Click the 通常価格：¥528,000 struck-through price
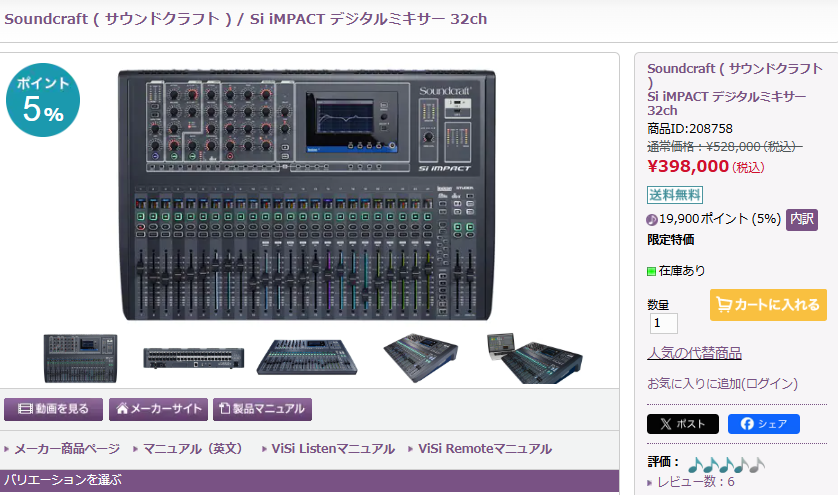Screen dimensions: 838x495 click(725, 147)
